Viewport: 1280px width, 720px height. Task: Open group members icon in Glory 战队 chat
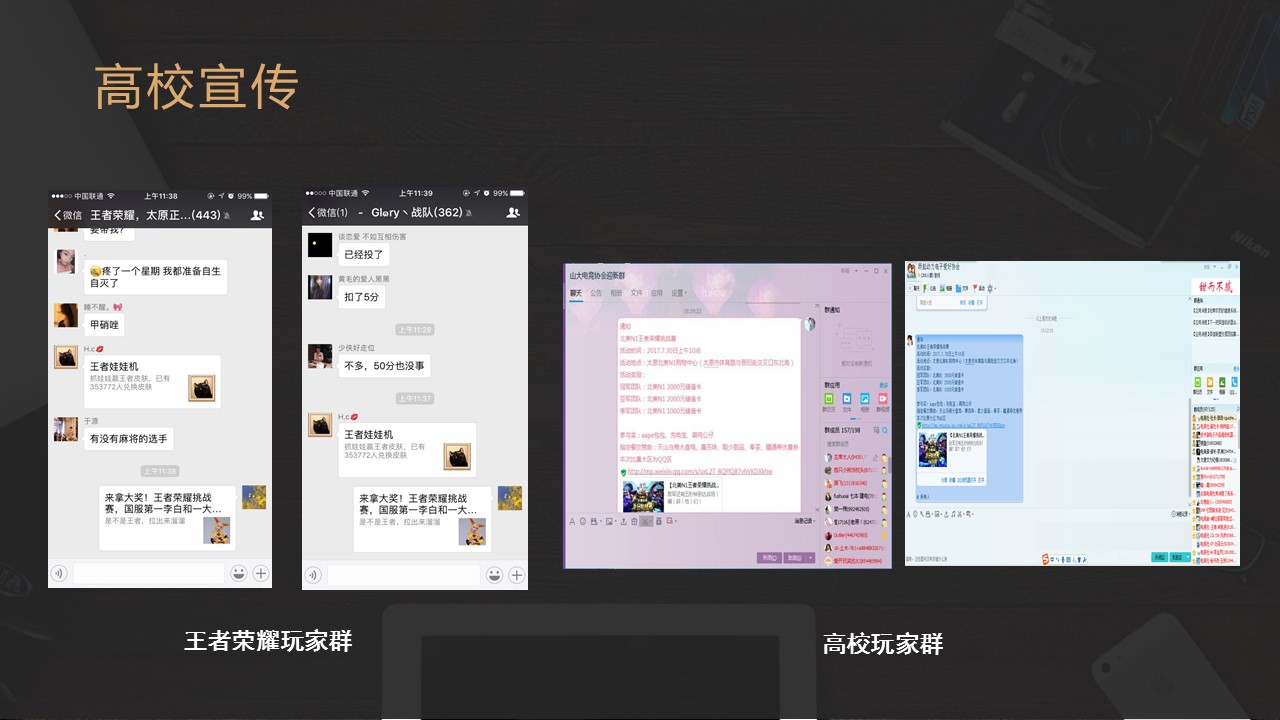point(513,213)
